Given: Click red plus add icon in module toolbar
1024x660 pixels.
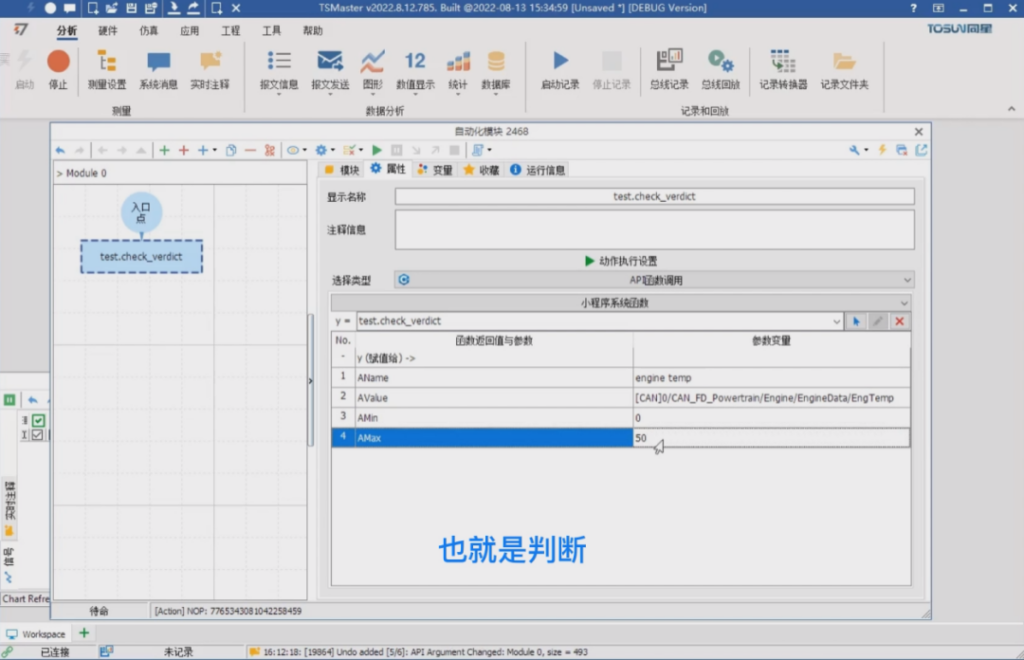Looking at the screenshot, I should [184, 150].
